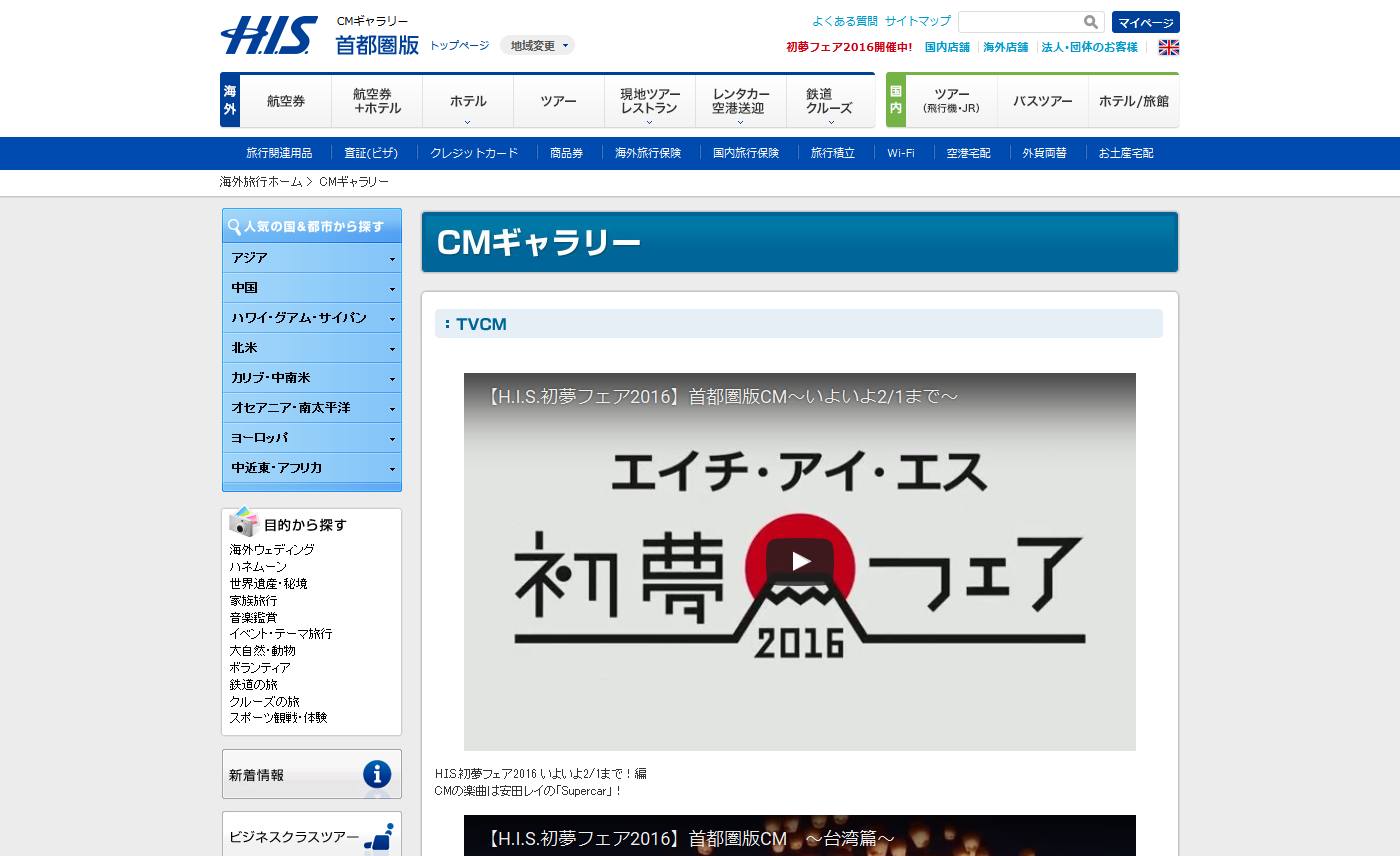Open the 台湾篇 video thumbnail

(x=800, y=836)
